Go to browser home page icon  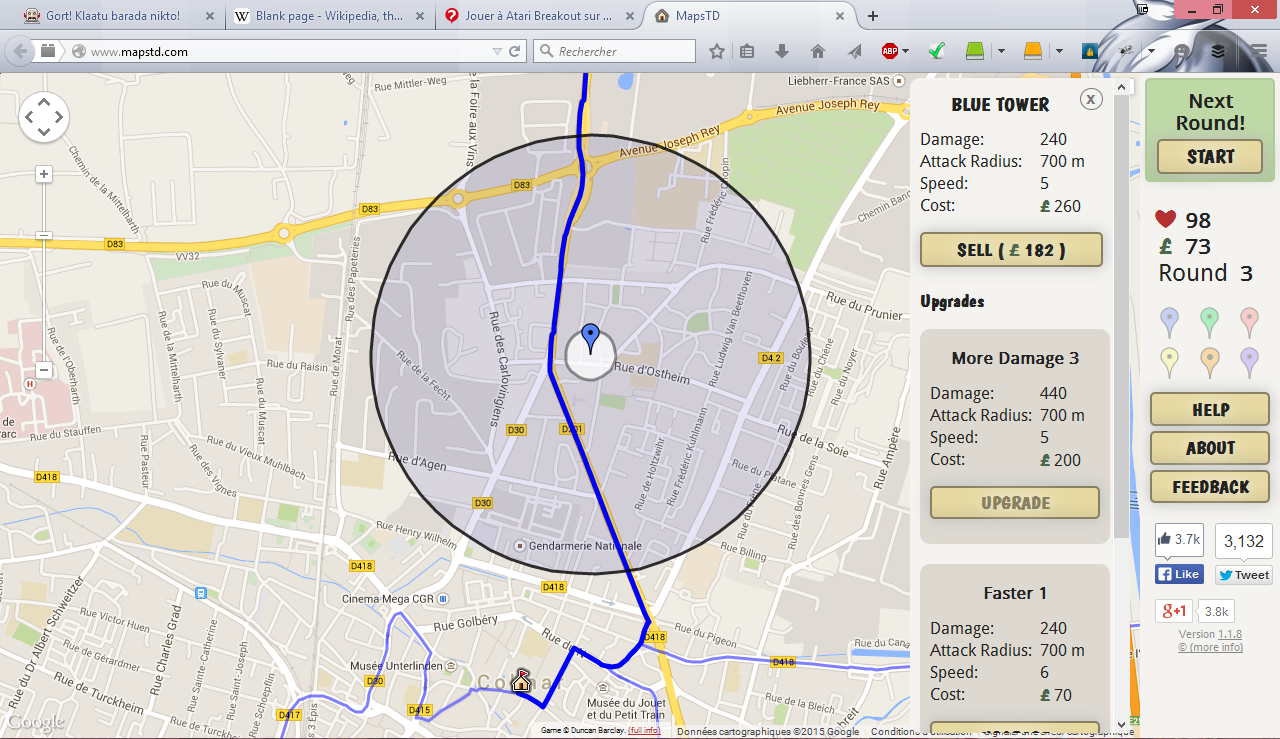pos(818,51)
